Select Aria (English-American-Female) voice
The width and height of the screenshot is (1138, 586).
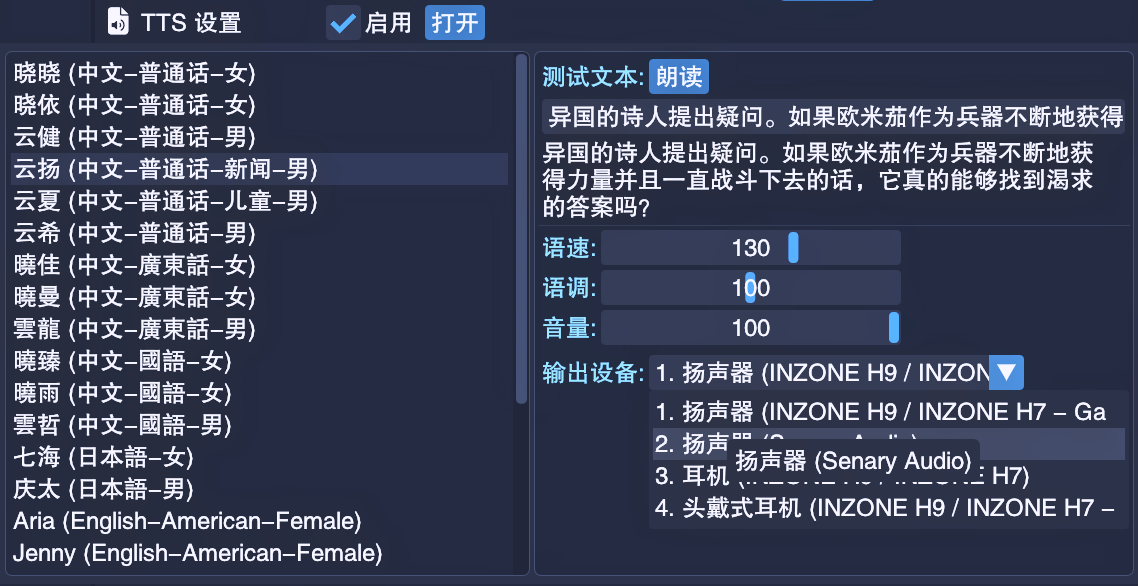(187, 521)
